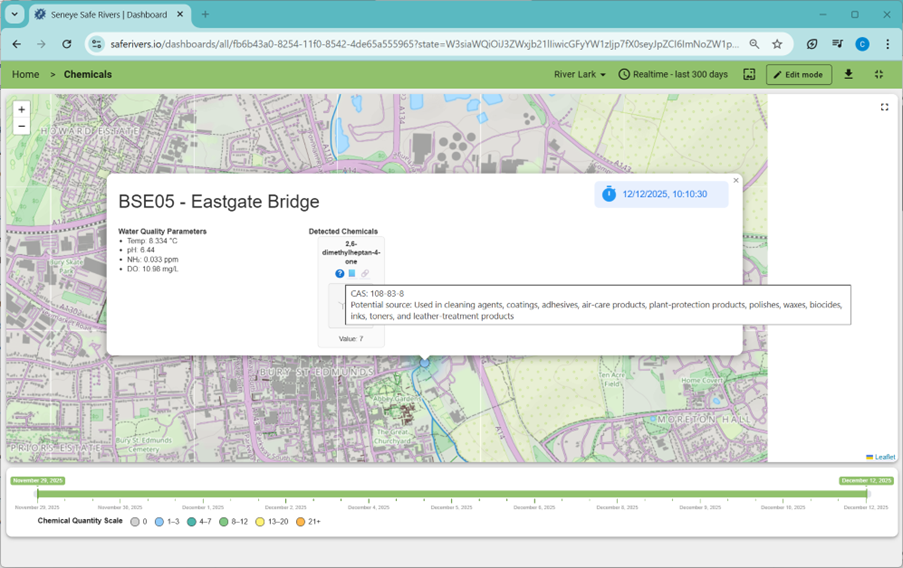The height and width of the screenshot is (568, 903).
Task: Bookmark this page with the star icon
Action: [x=777, y=44]
